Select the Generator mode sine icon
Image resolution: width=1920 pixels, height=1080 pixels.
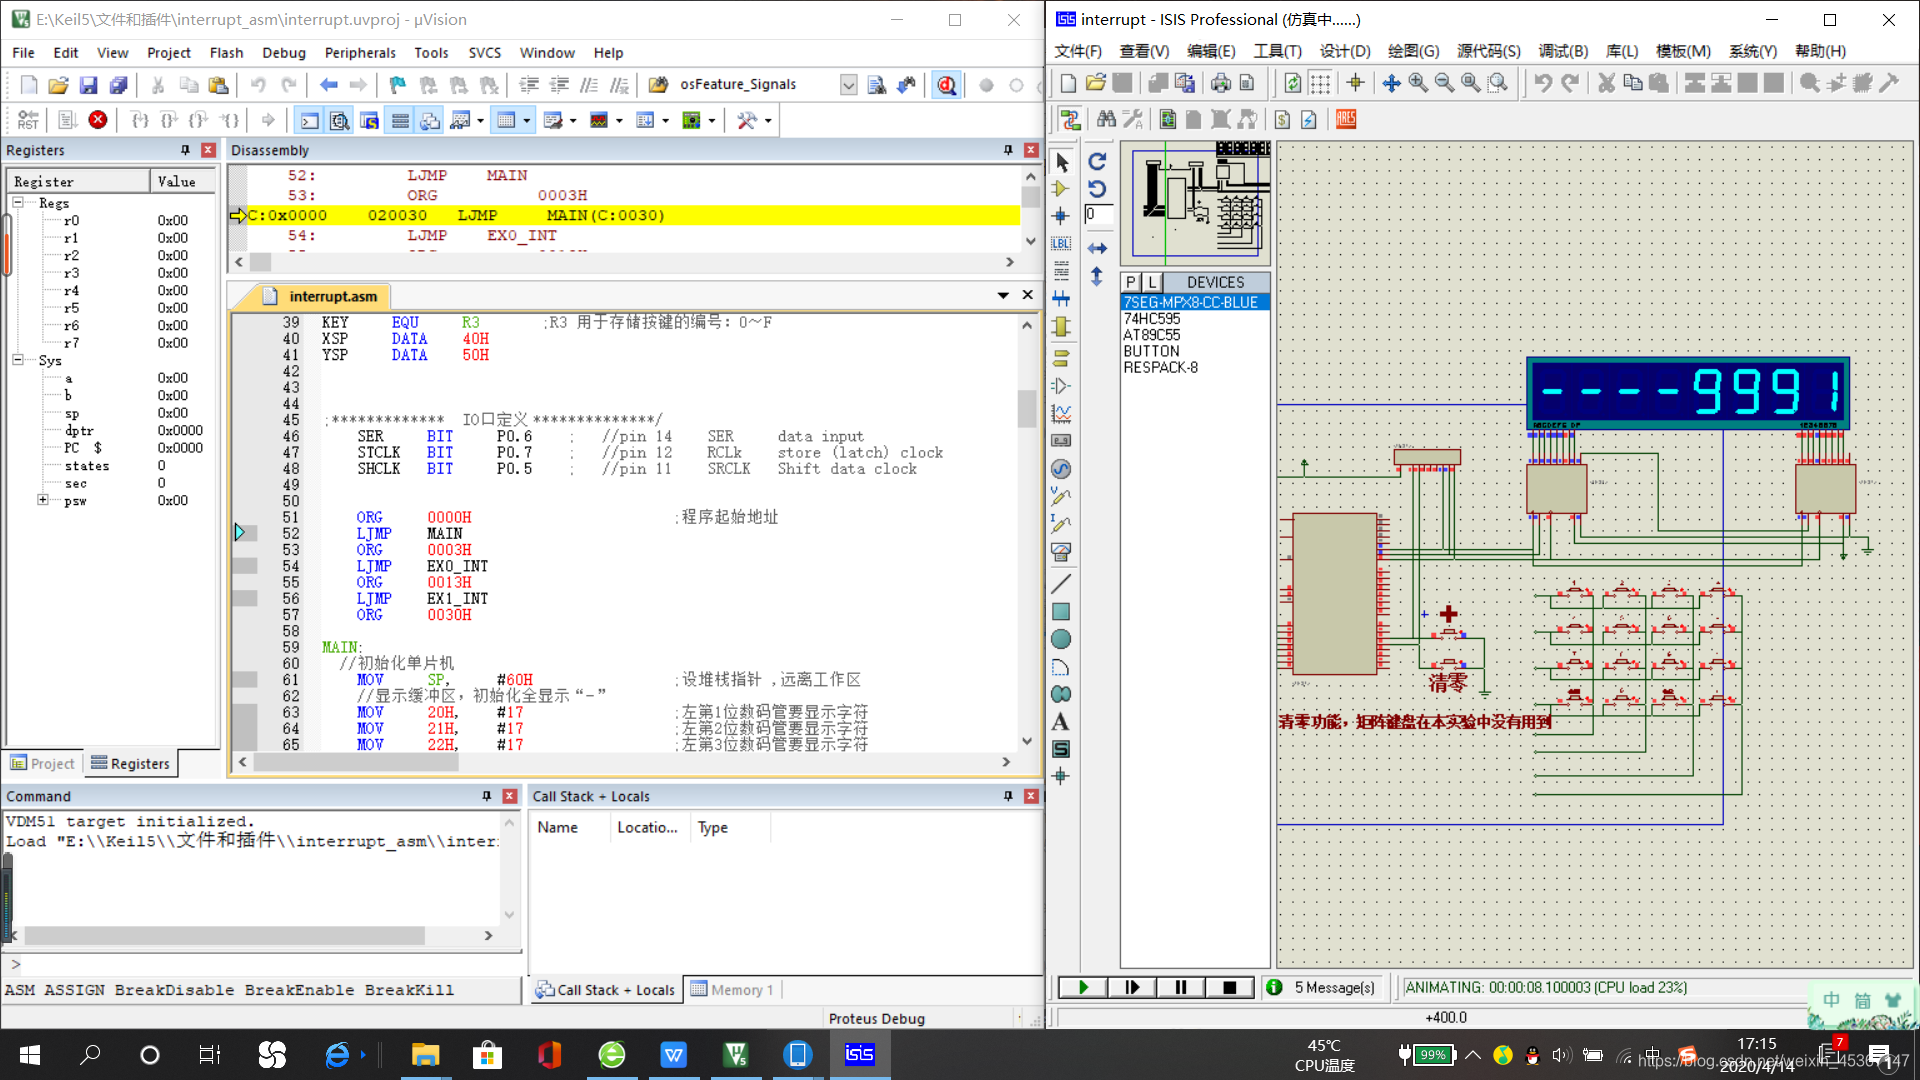click(x=1062, y=469)
